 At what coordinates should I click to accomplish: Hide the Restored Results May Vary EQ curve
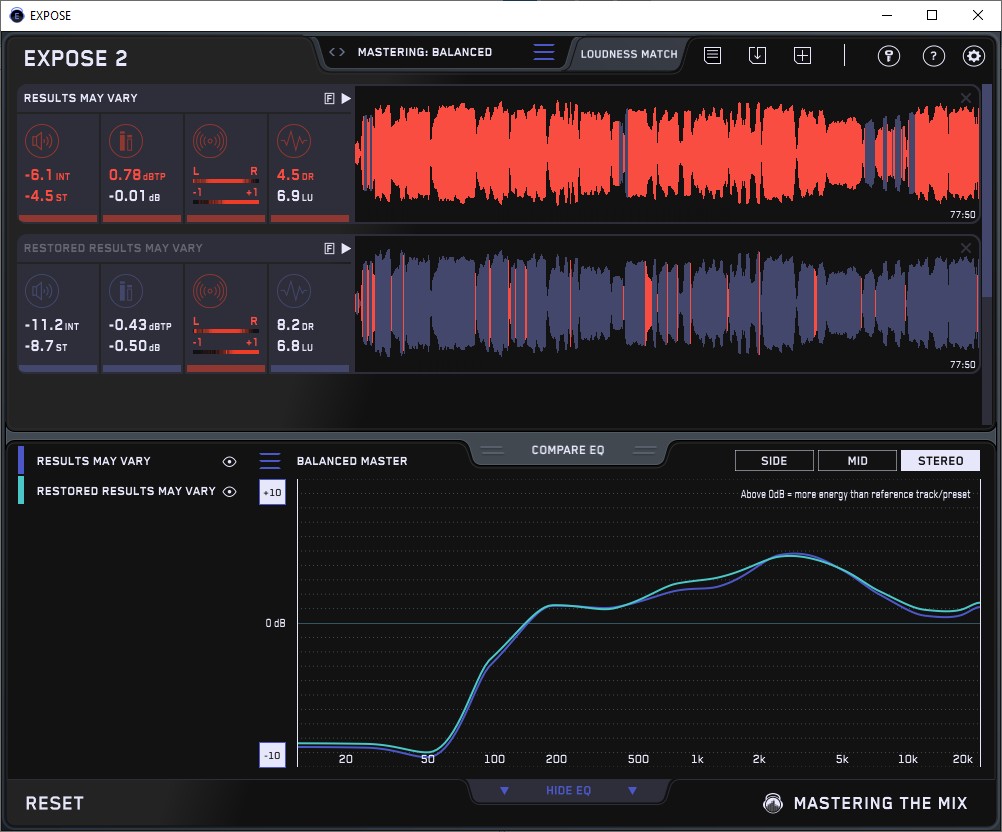pos(229,491)
